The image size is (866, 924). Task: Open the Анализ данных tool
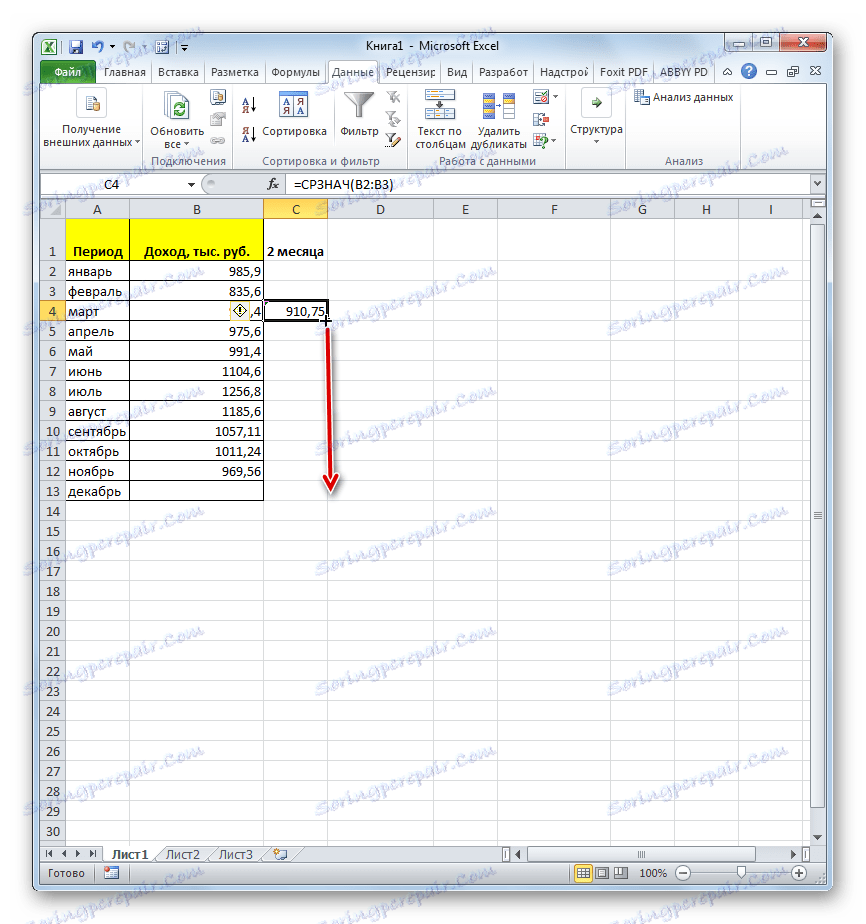(687, 97)
